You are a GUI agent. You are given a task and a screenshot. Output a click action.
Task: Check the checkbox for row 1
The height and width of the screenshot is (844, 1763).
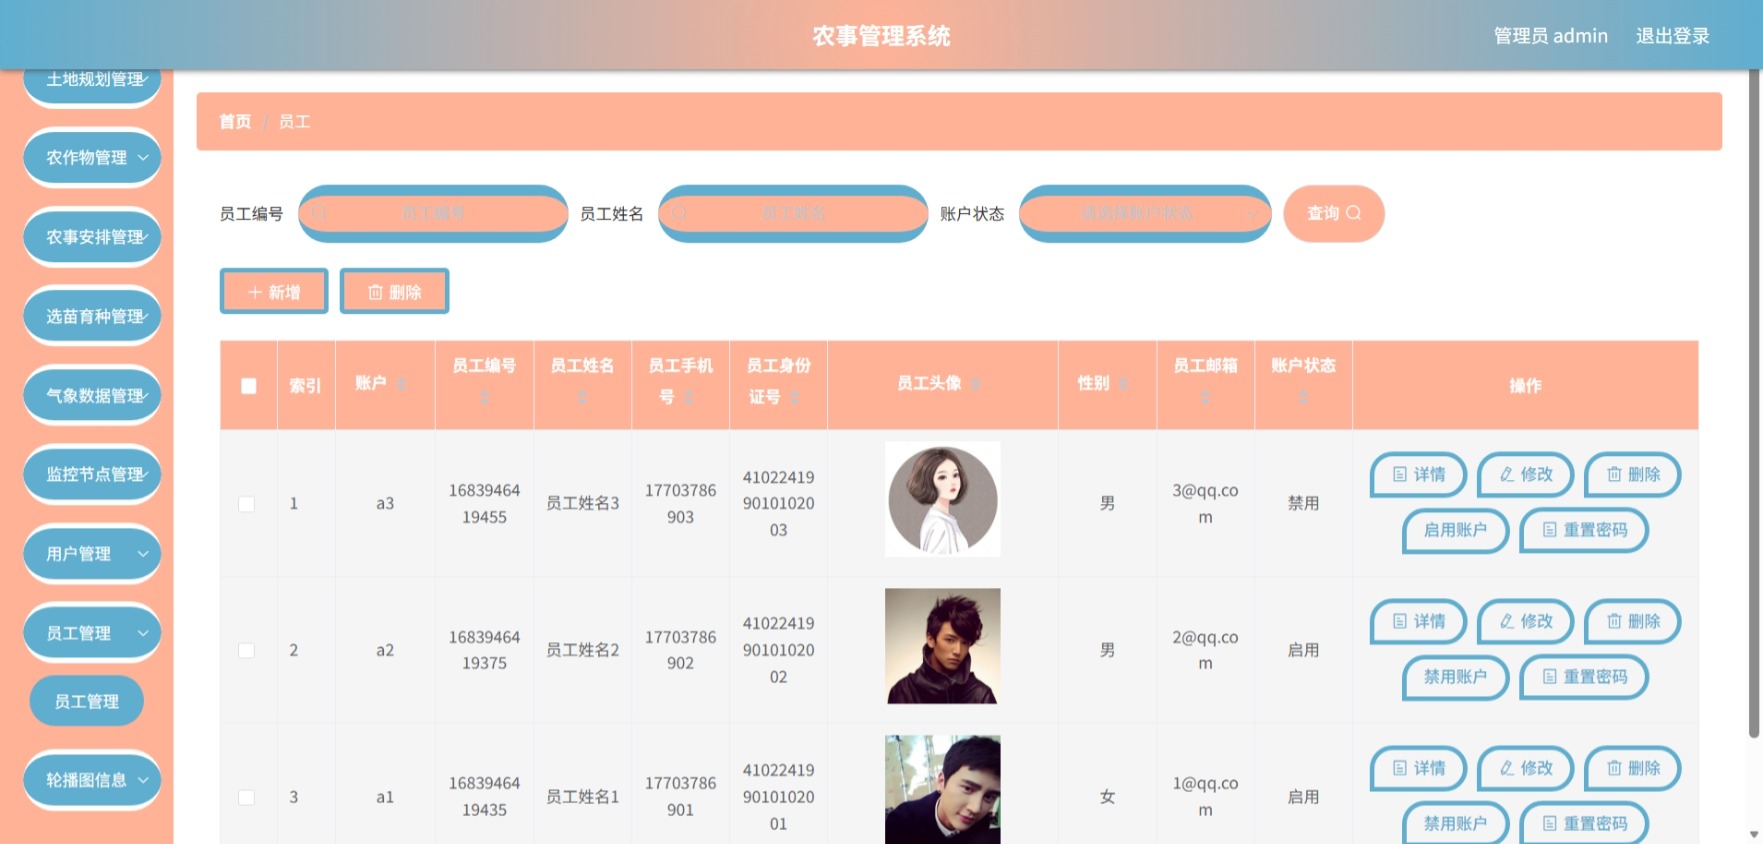coord(246,504)
